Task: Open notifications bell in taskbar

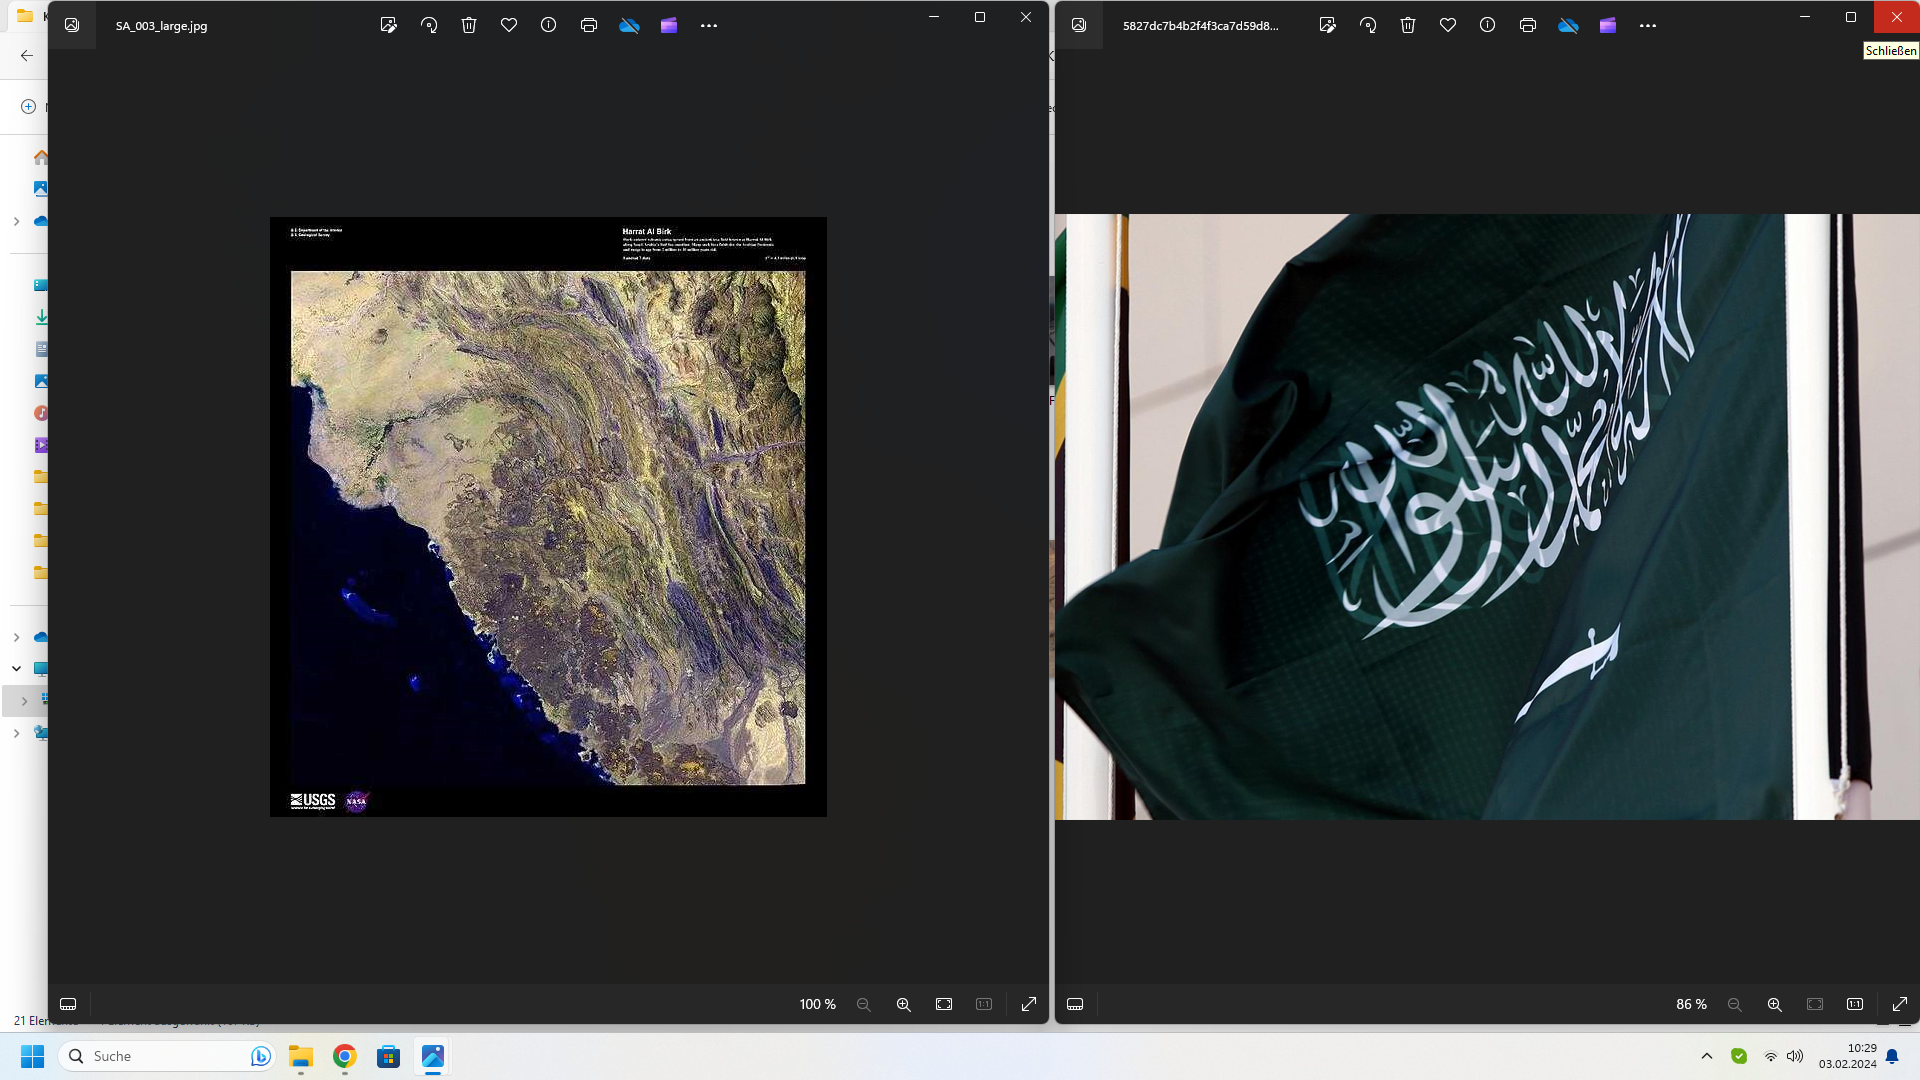Action: coord(1892,1056)
